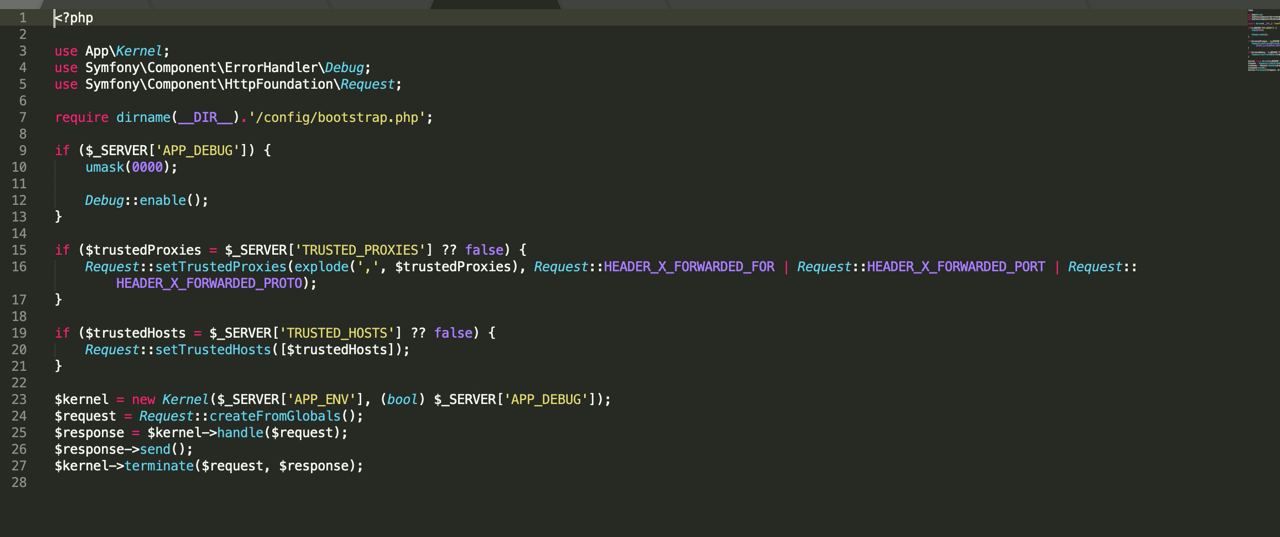Click "$kernel" at the start of line 23
The image size is (1280, 537).
[82, 399]
